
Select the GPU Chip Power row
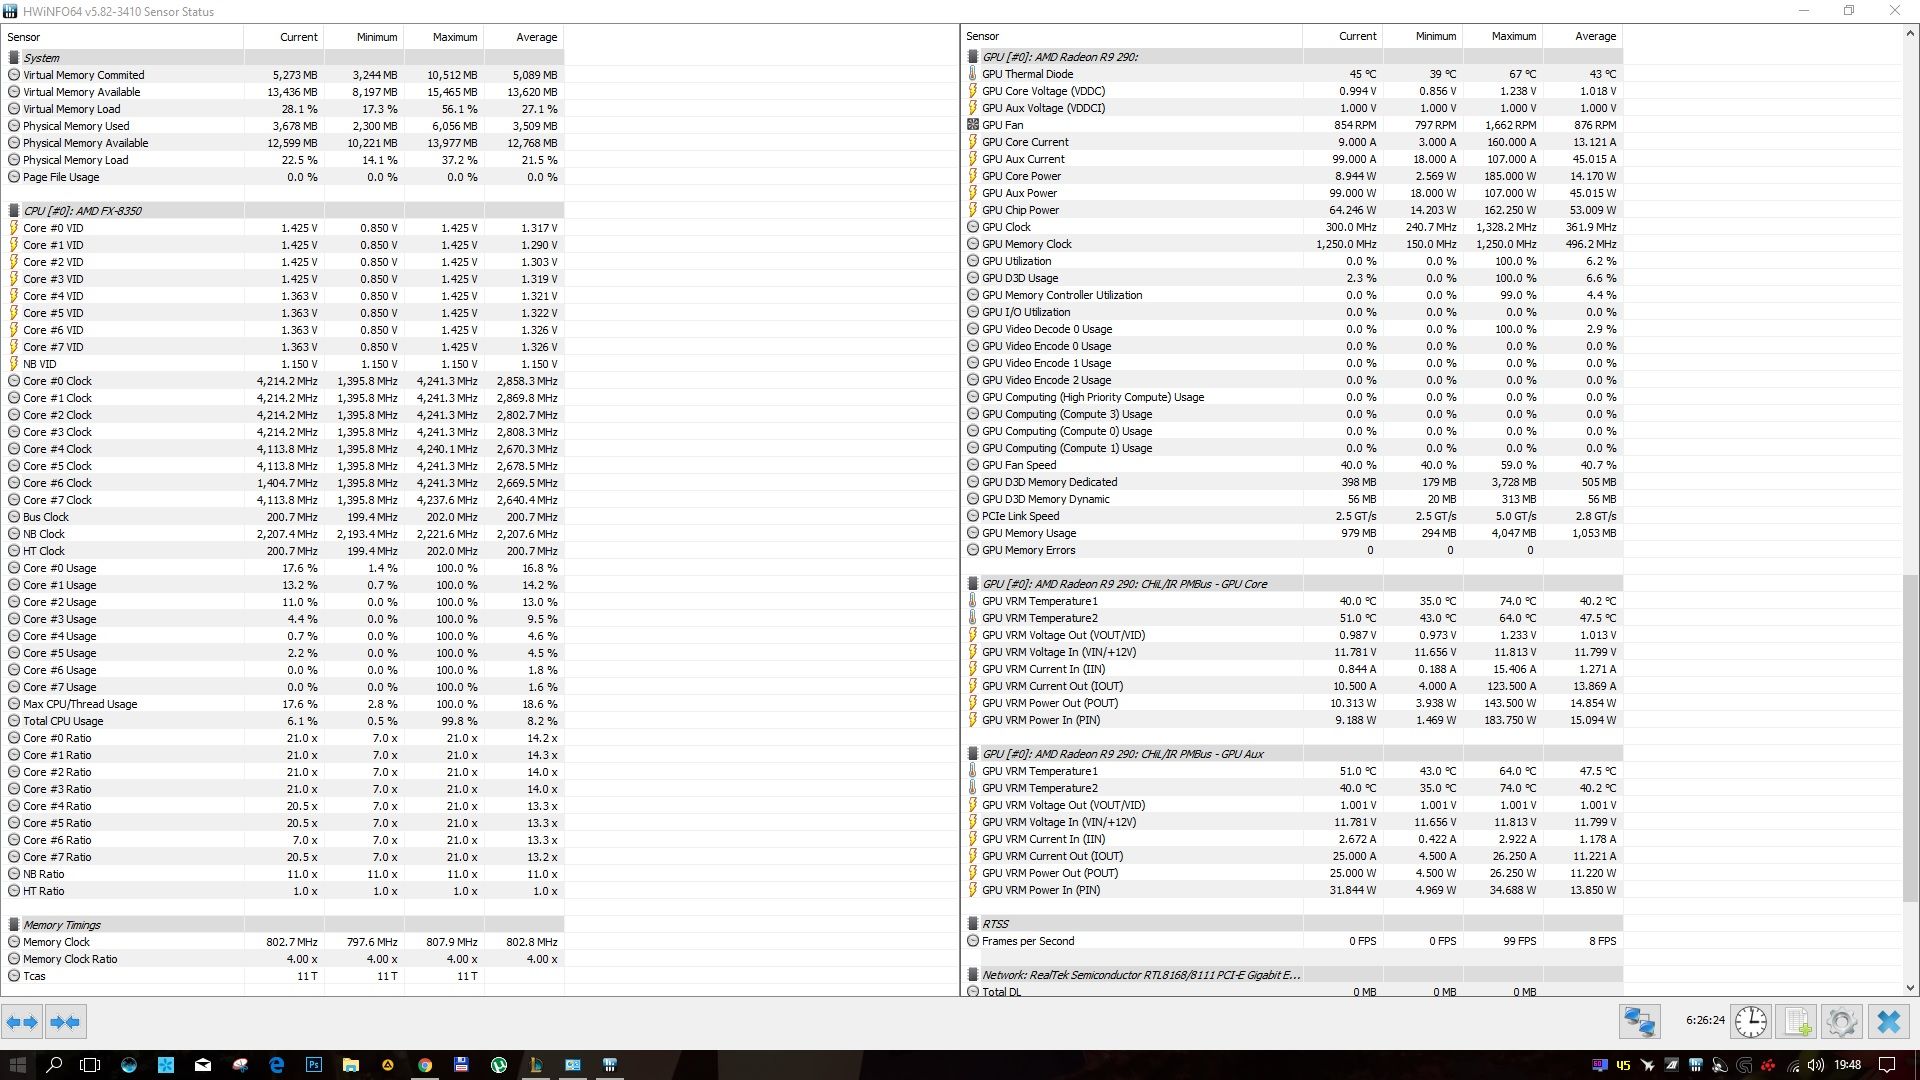(1292, 210)
